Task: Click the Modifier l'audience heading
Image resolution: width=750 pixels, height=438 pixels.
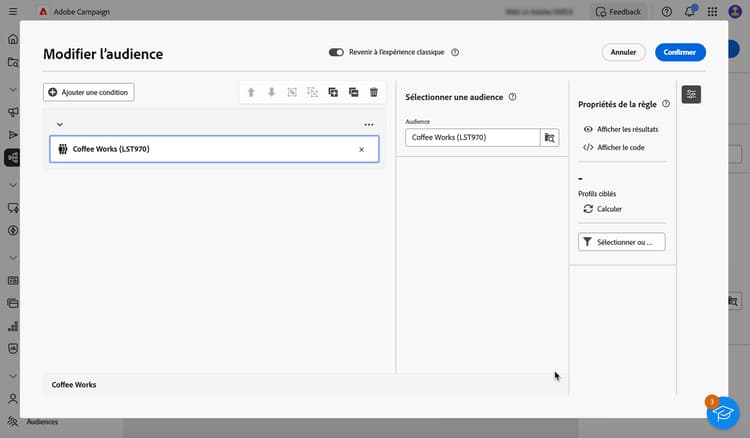Action: (103, 54)
